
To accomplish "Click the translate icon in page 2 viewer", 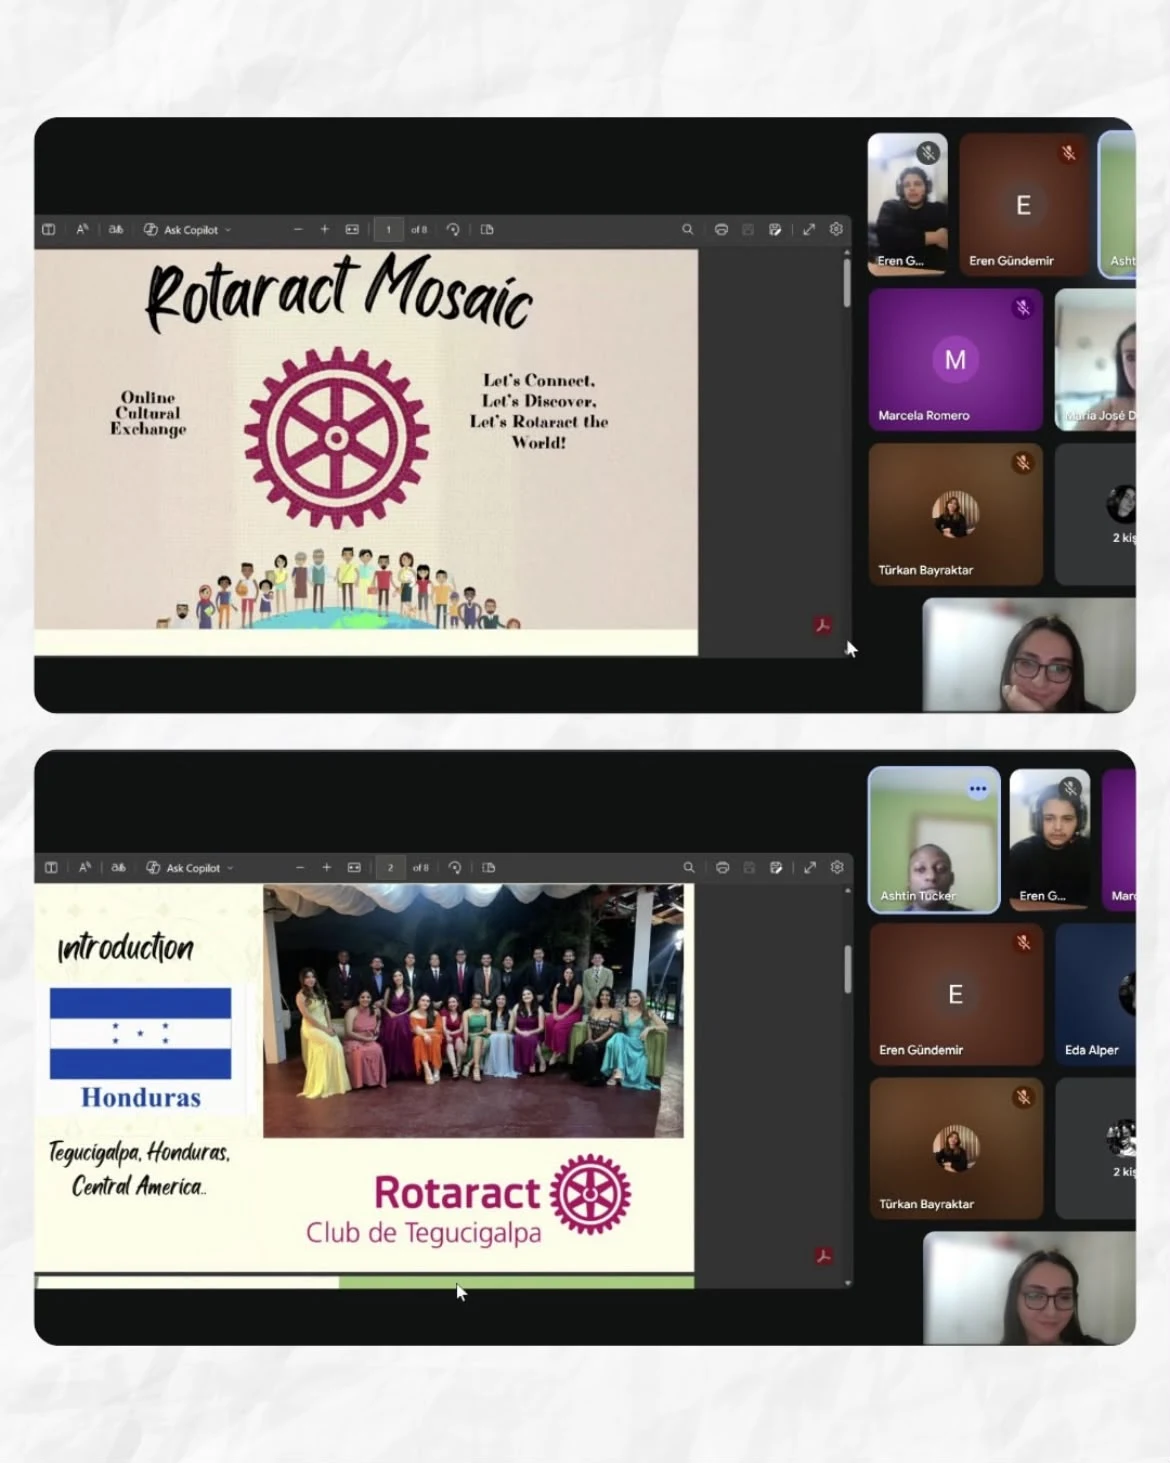I will click(118, 867).
